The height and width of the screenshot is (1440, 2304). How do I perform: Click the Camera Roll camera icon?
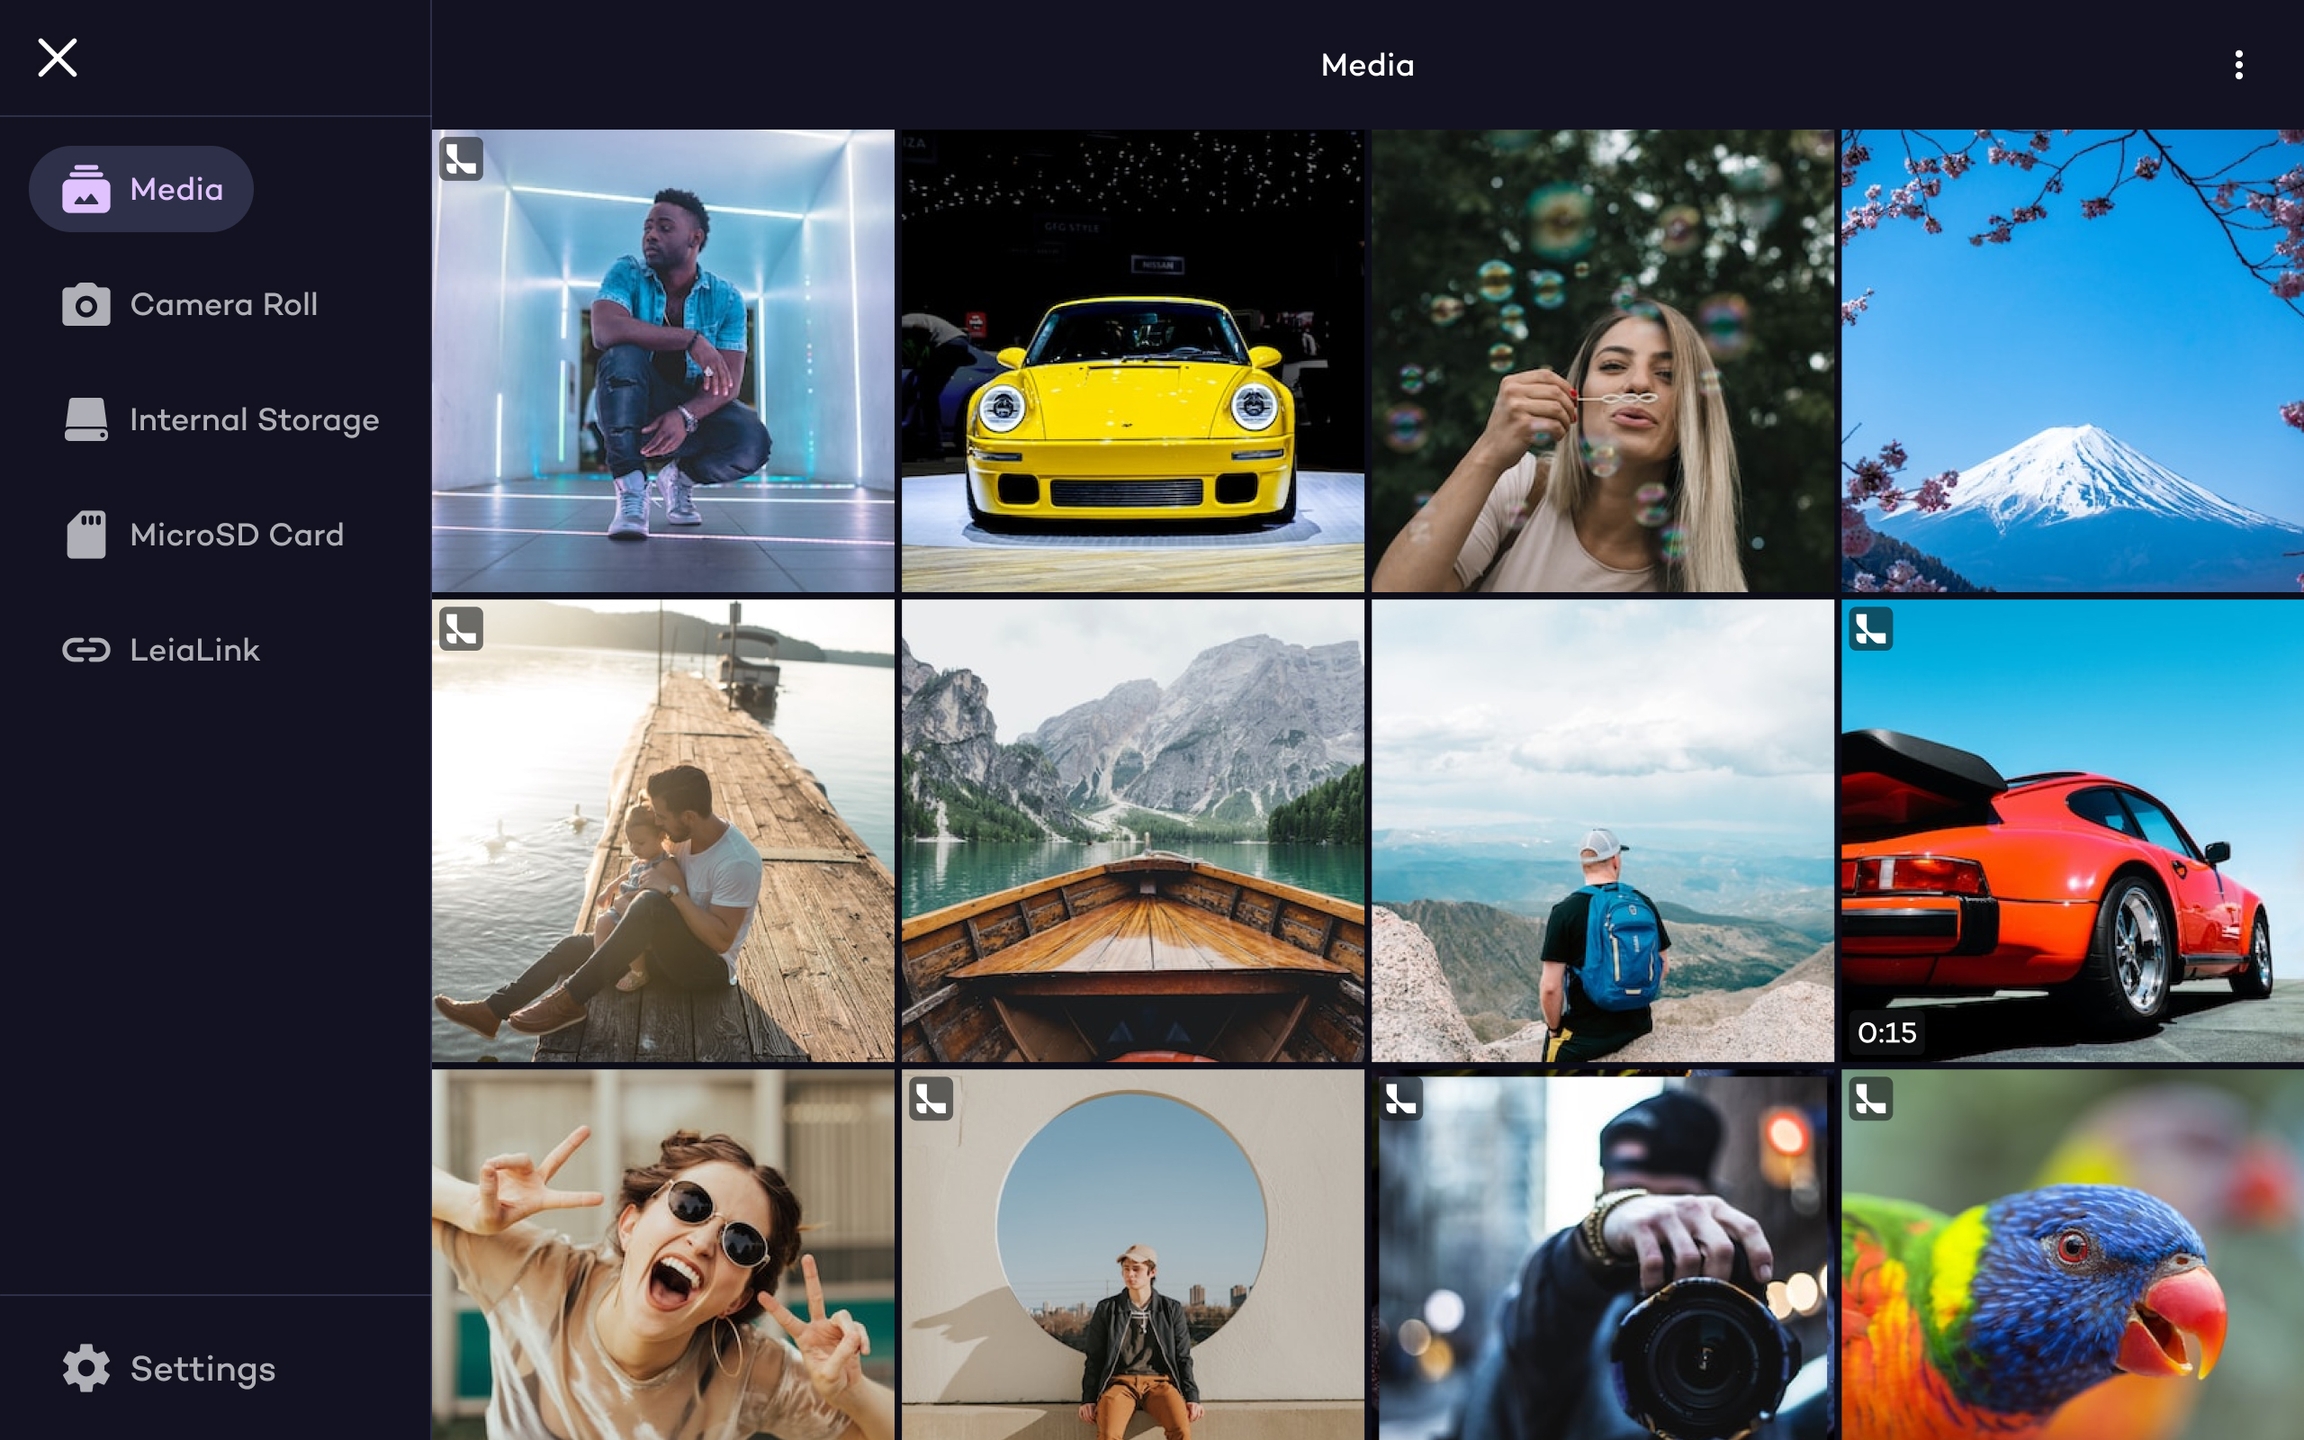[x=86, y=305]
